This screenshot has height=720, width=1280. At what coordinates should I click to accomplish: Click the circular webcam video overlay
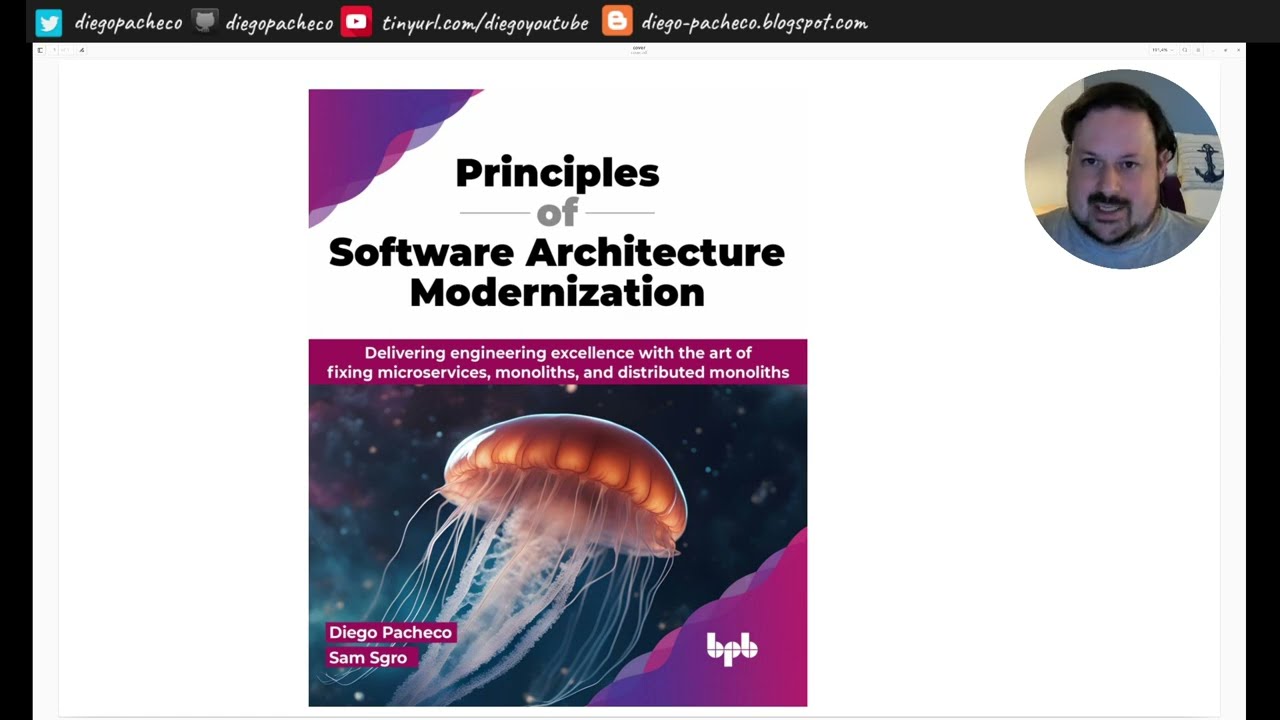[x=1124, y=169]
